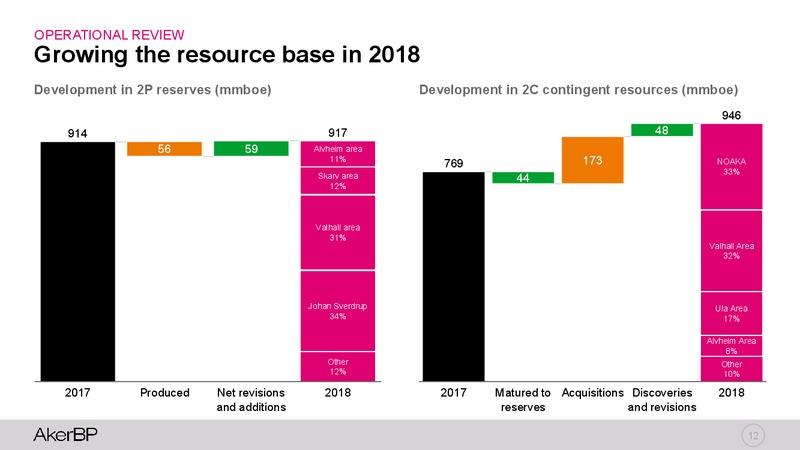800x450 pixels.
Task: Click the green Net revisions bar '59'
Action: [x=251, y=149]
